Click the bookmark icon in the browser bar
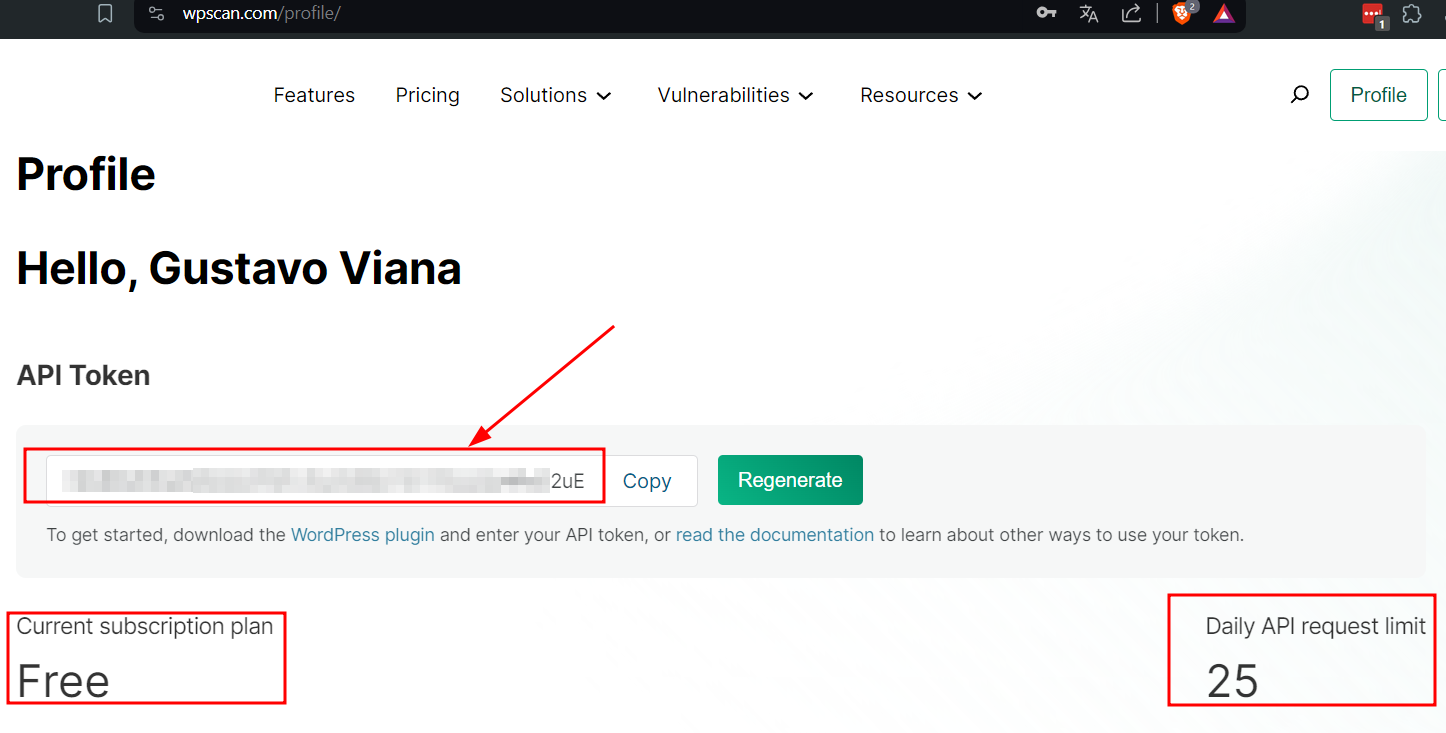 click(x=105, y=14)
